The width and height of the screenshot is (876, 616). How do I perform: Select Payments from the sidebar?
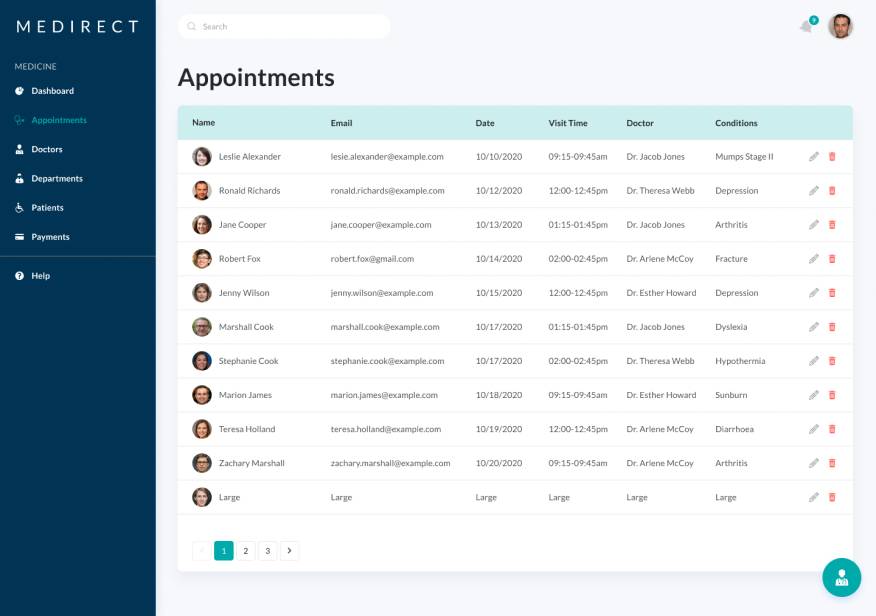coord(50,237)
